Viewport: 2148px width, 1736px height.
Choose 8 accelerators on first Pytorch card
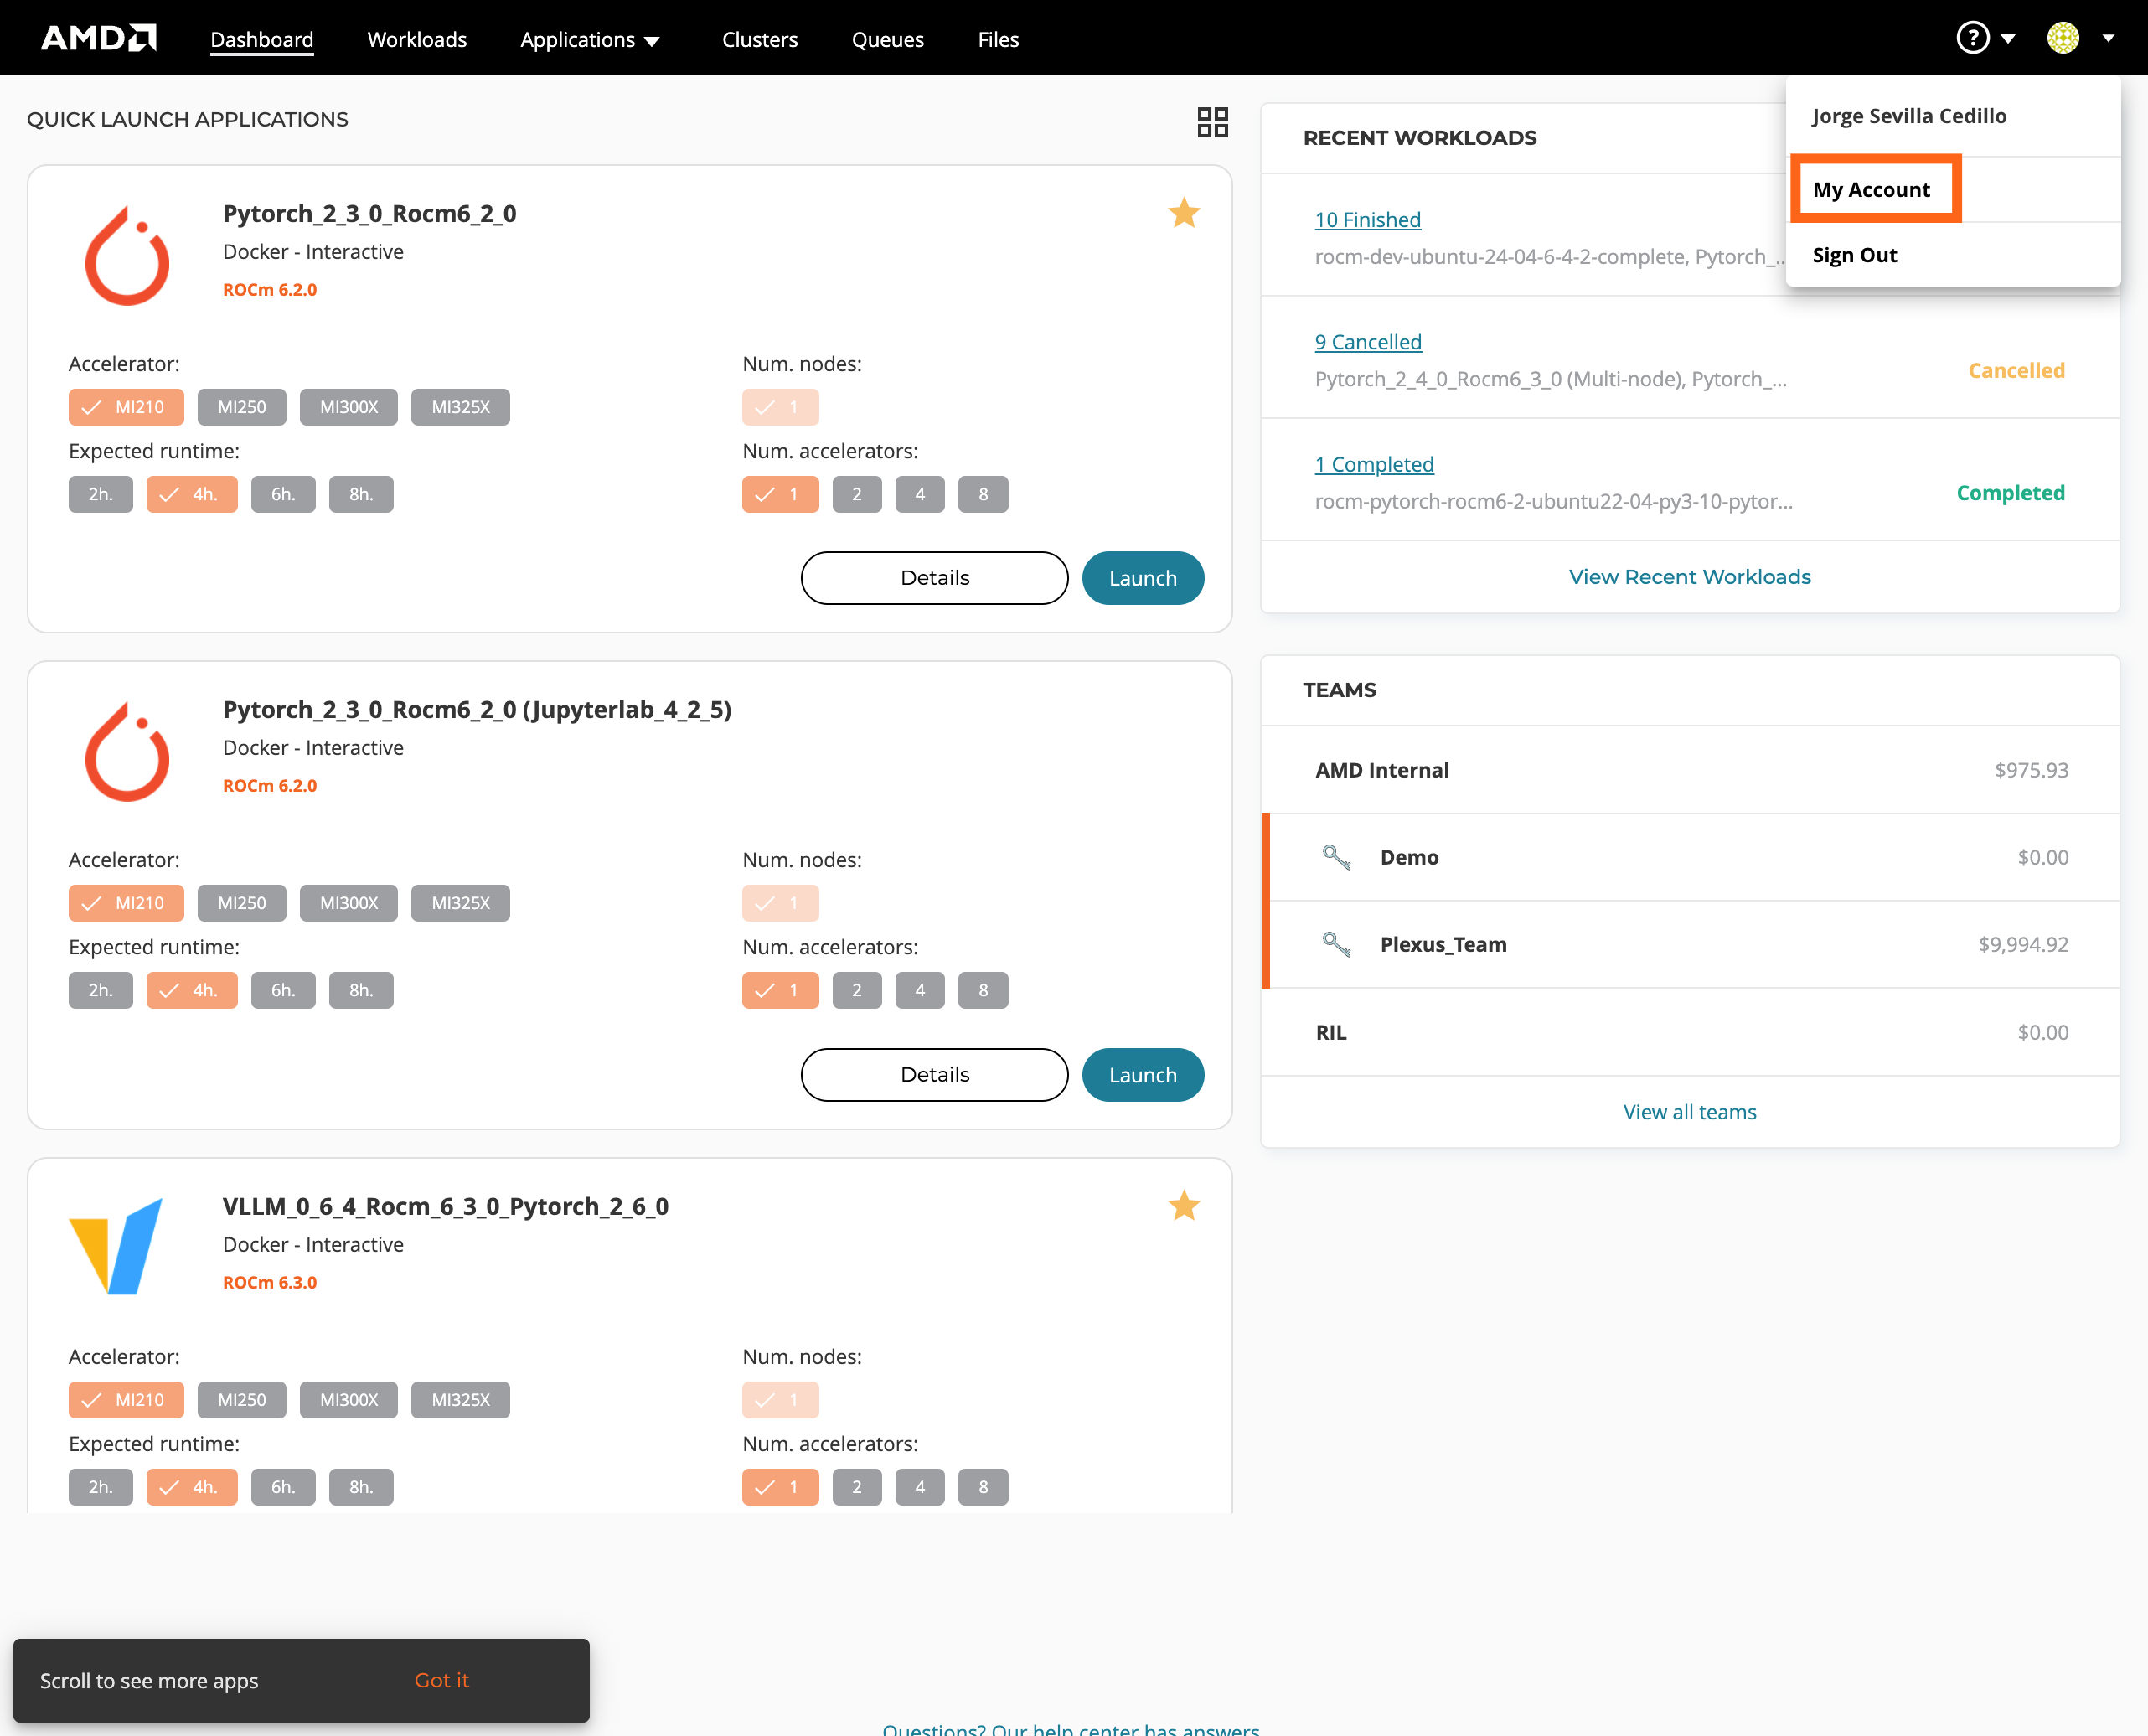[983, 494]
